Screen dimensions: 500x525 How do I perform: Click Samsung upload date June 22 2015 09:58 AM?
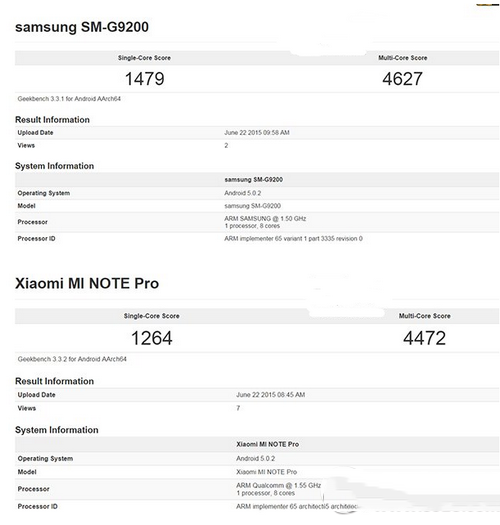pyautogui.click(x=257, y=133)
